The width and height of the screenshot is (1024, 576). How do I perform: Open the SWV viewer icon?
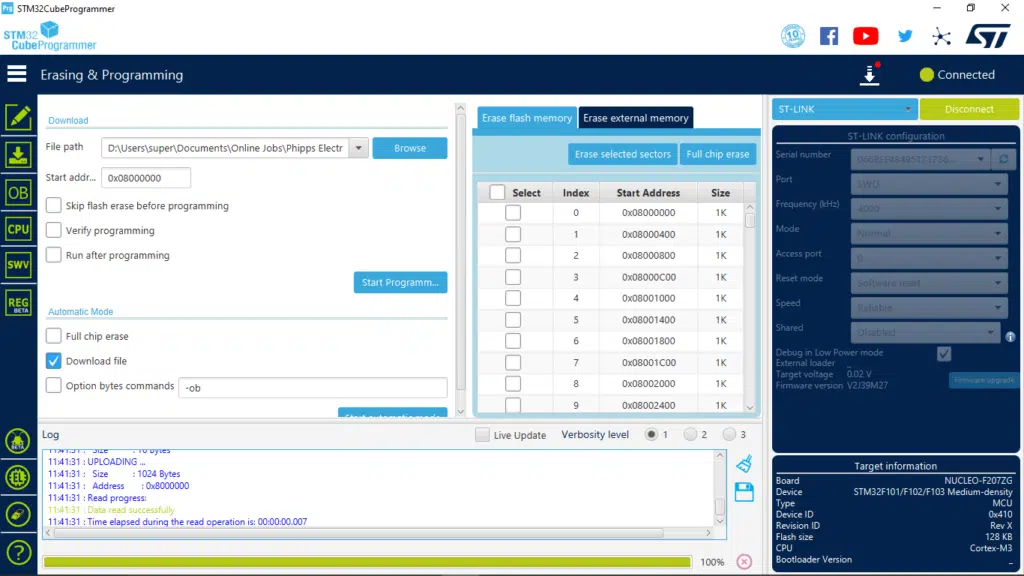18,265
